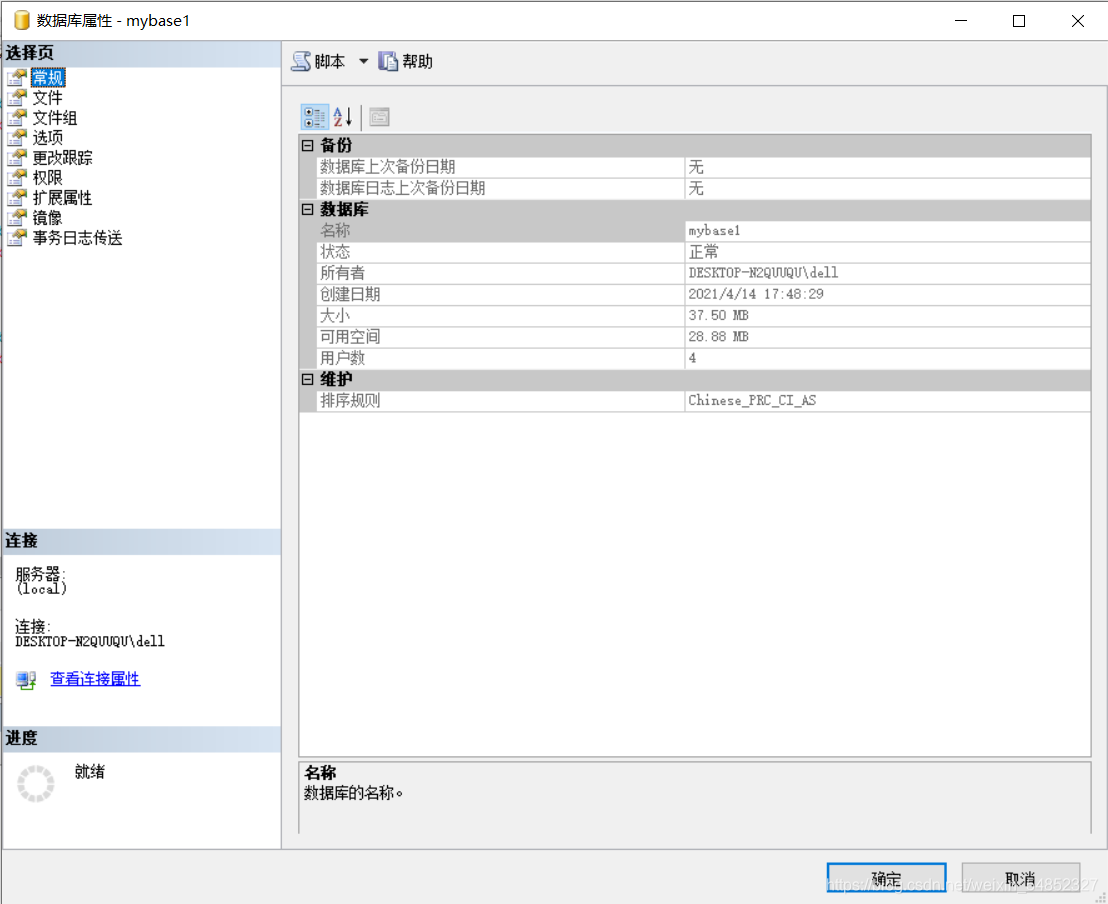The height and width of the screenshot is (904, 1108).
Task: Open the 权限 page label
Action: point(47,177)
